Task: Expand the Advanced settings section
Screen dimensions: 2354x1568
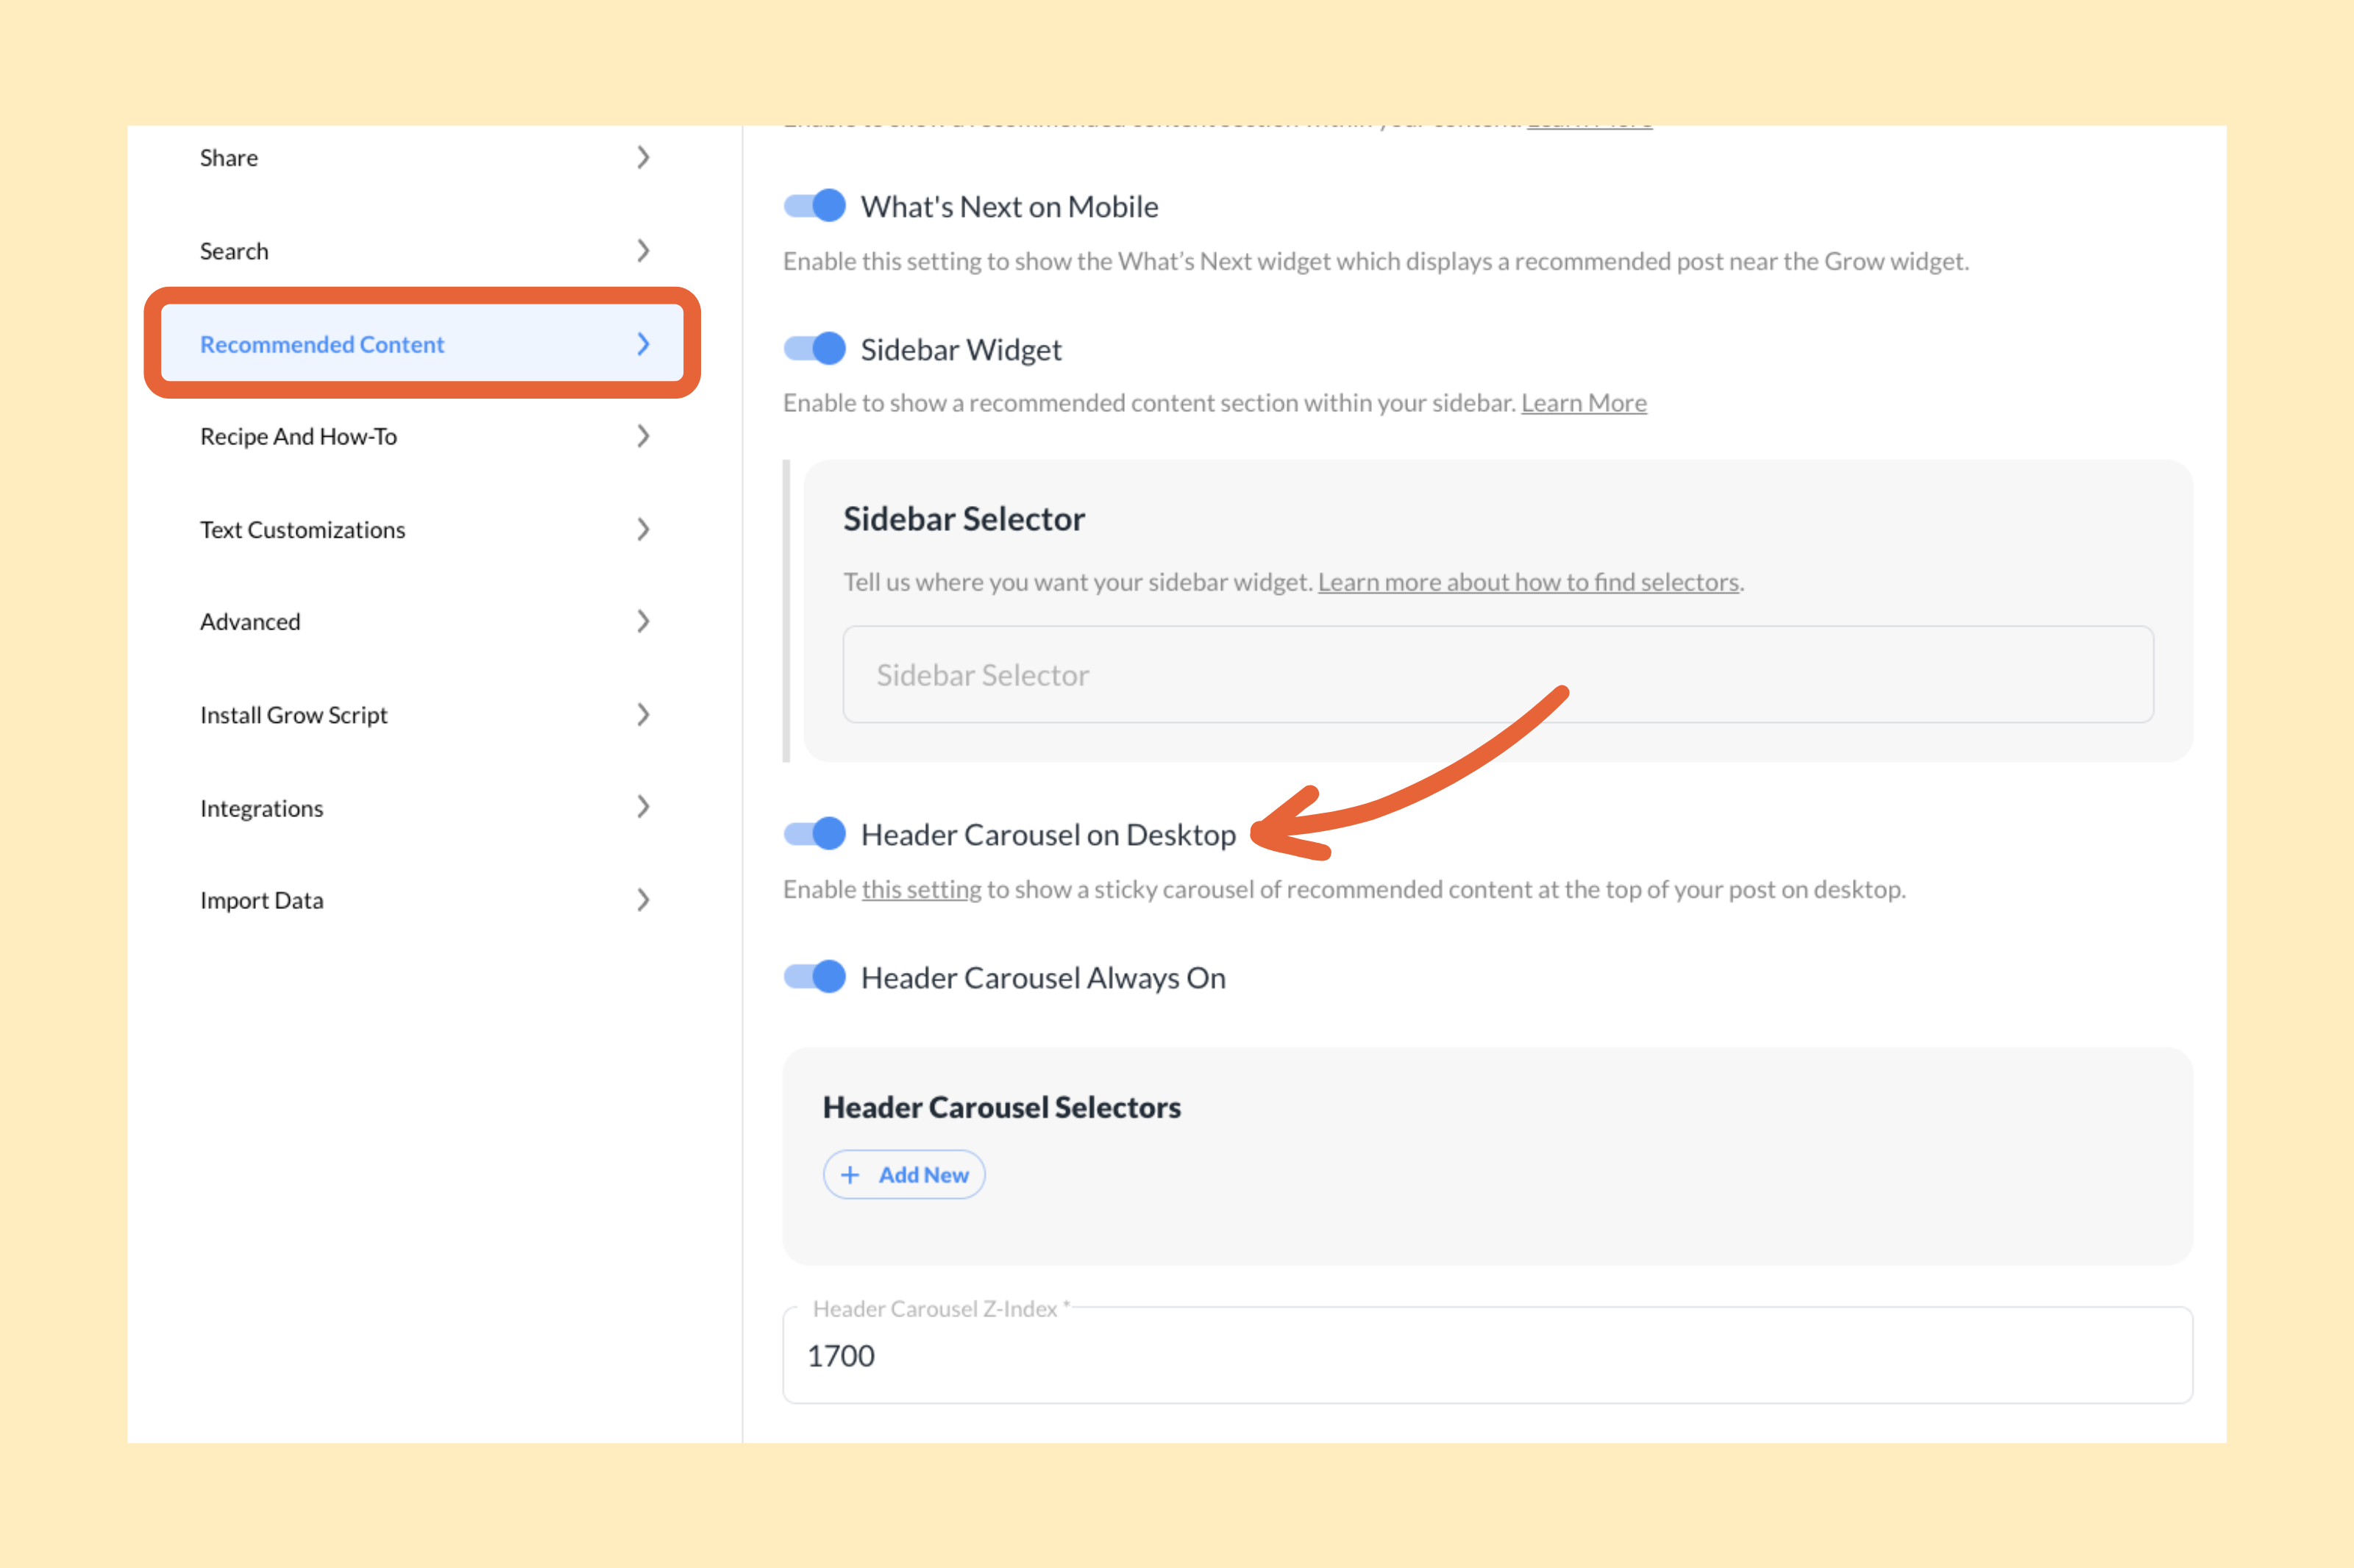Action: pos(643,621)
